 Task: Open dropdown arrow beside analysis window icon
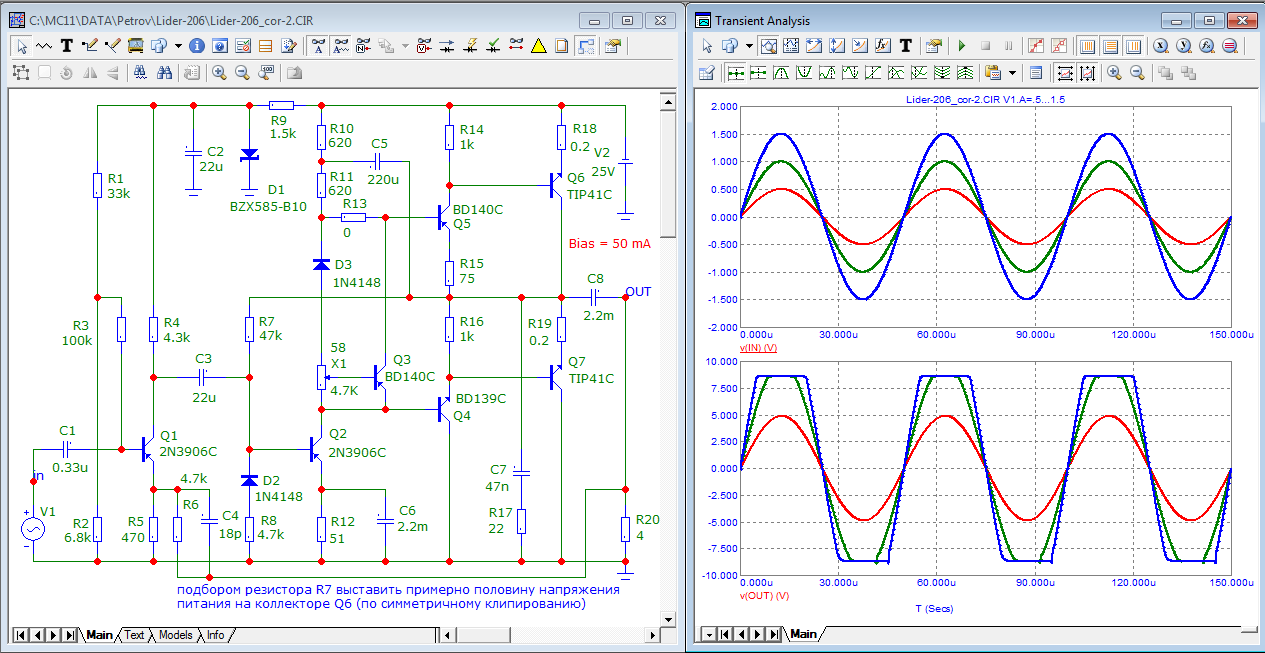[x=747, y=46]
